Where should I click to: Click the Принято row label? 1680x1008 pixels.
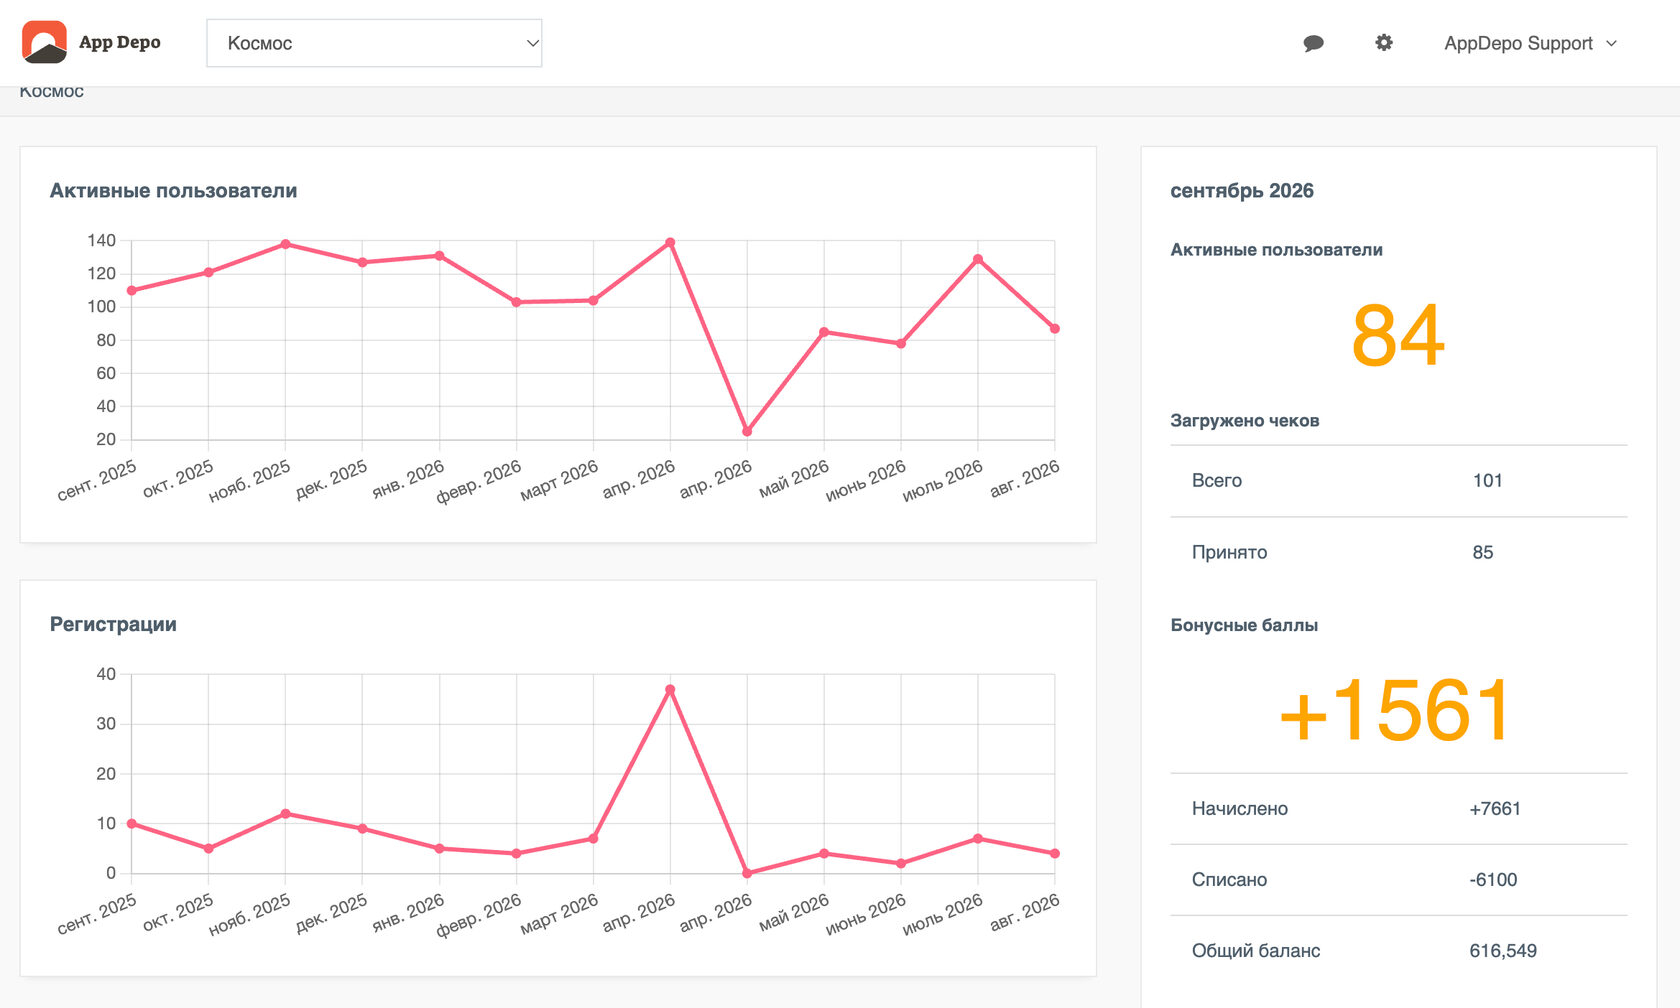click(x=1229, y=552)
